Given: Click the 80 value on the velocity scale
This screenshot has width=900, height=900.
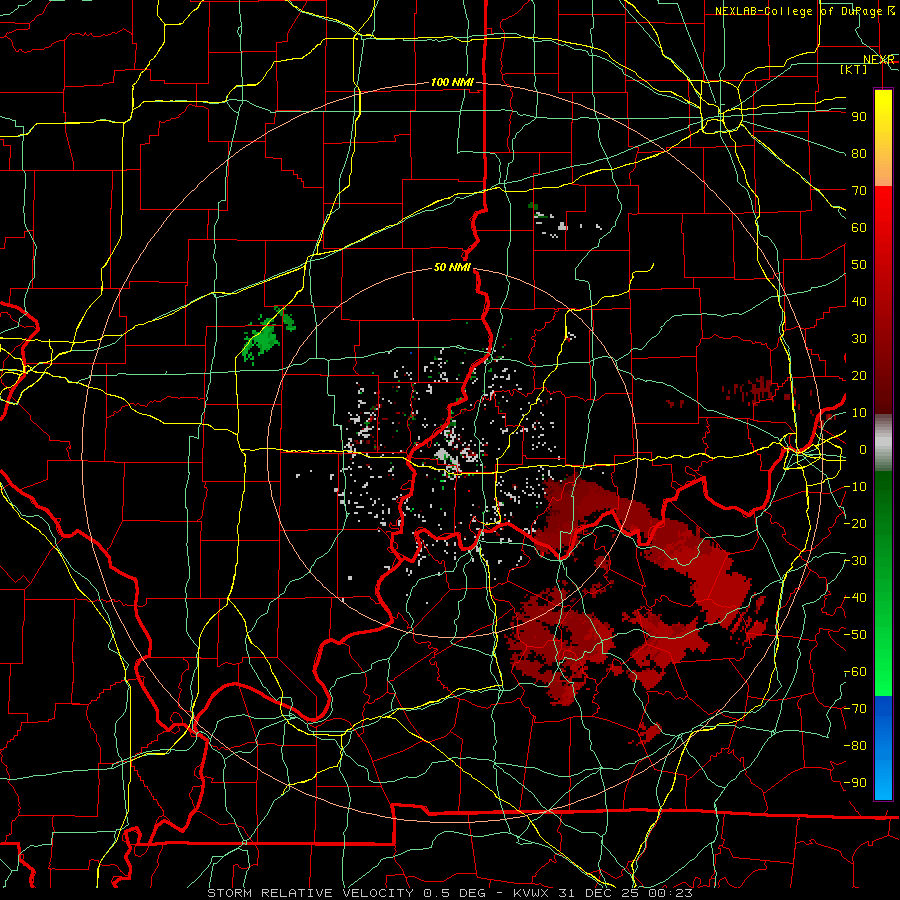Looking at the screenshot, I should 859,153.
